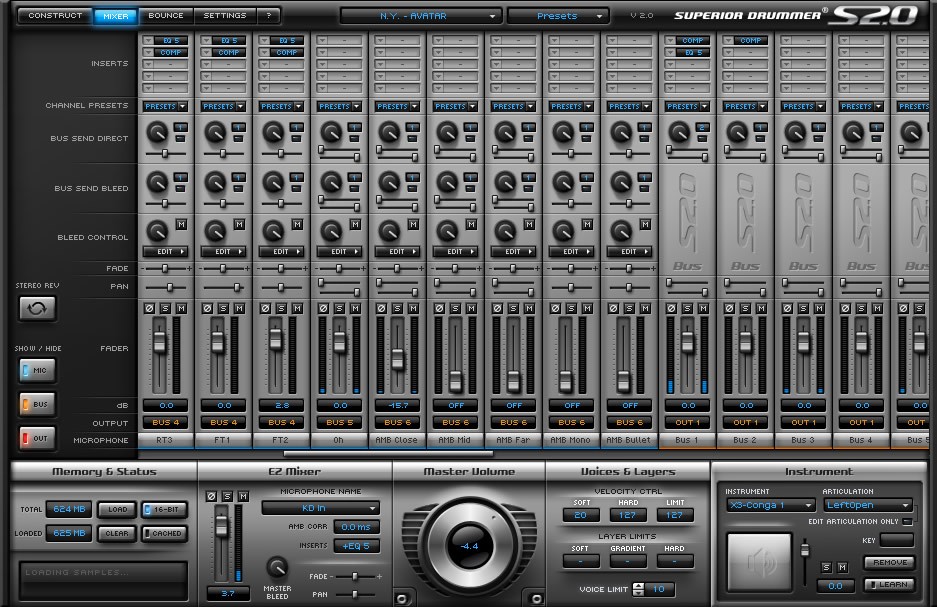Open the Bounce tab
This screenshot has width=937, height=607.
(x=166, y=16)
